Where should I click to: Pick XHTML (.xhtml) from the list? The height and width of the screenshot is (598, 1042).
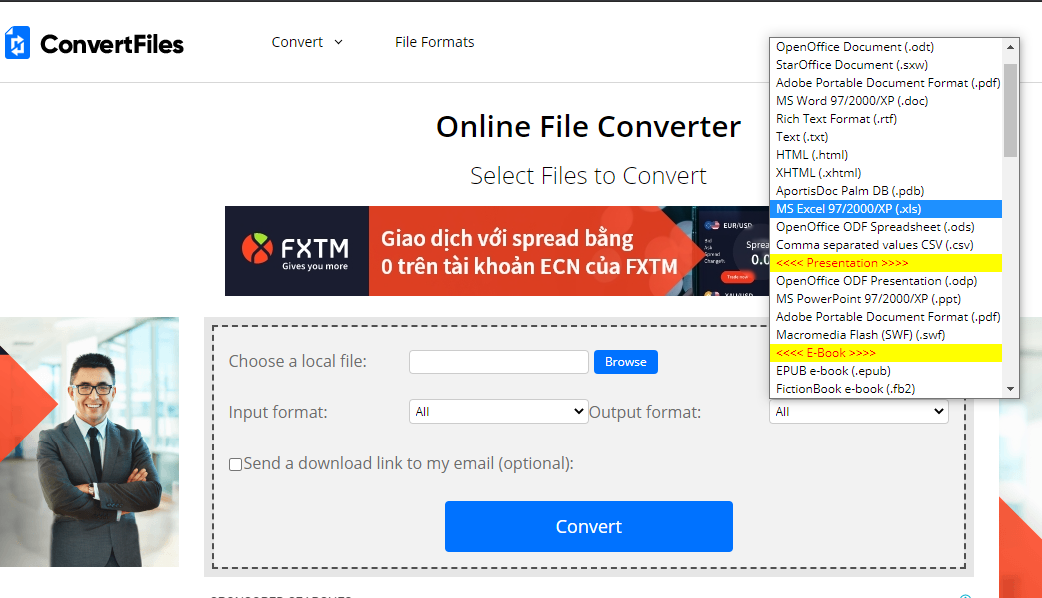coord(886,173)
